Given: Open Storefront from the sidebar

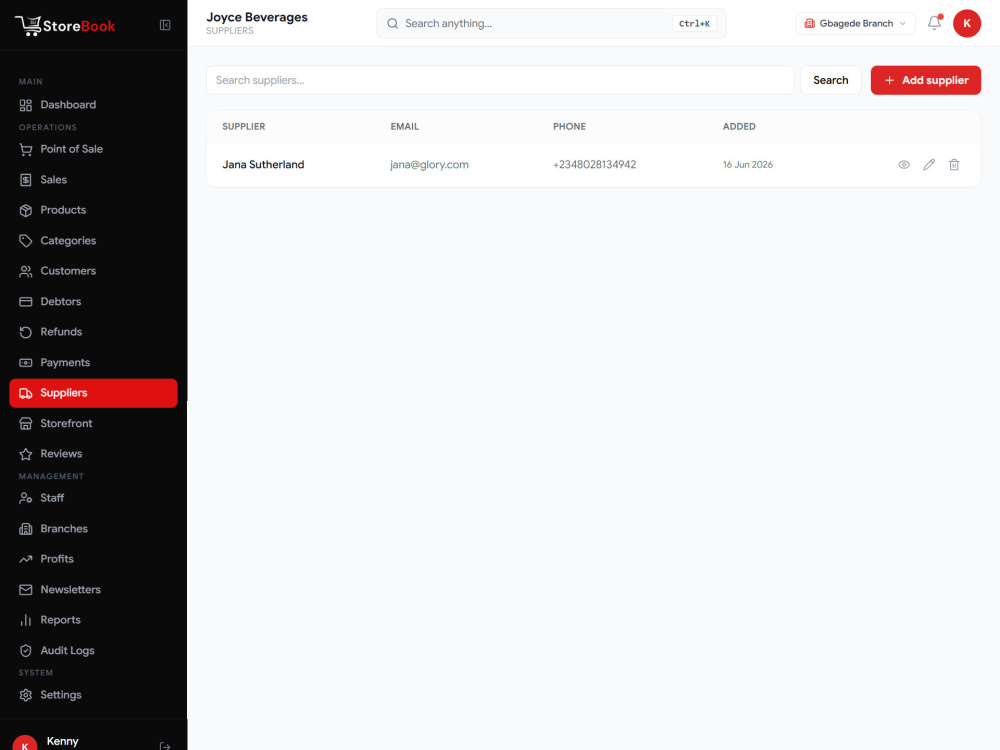Looking at the screenshot, I should coord(93,423).
